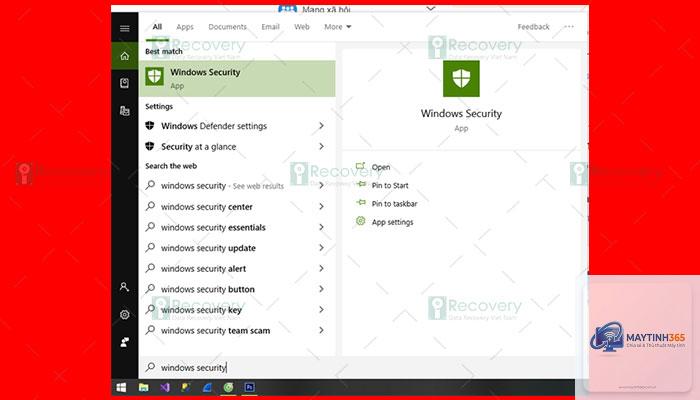
Task: Open the notebook icon in sidebar
Action: pyautogui.click(x=125, y=83)
